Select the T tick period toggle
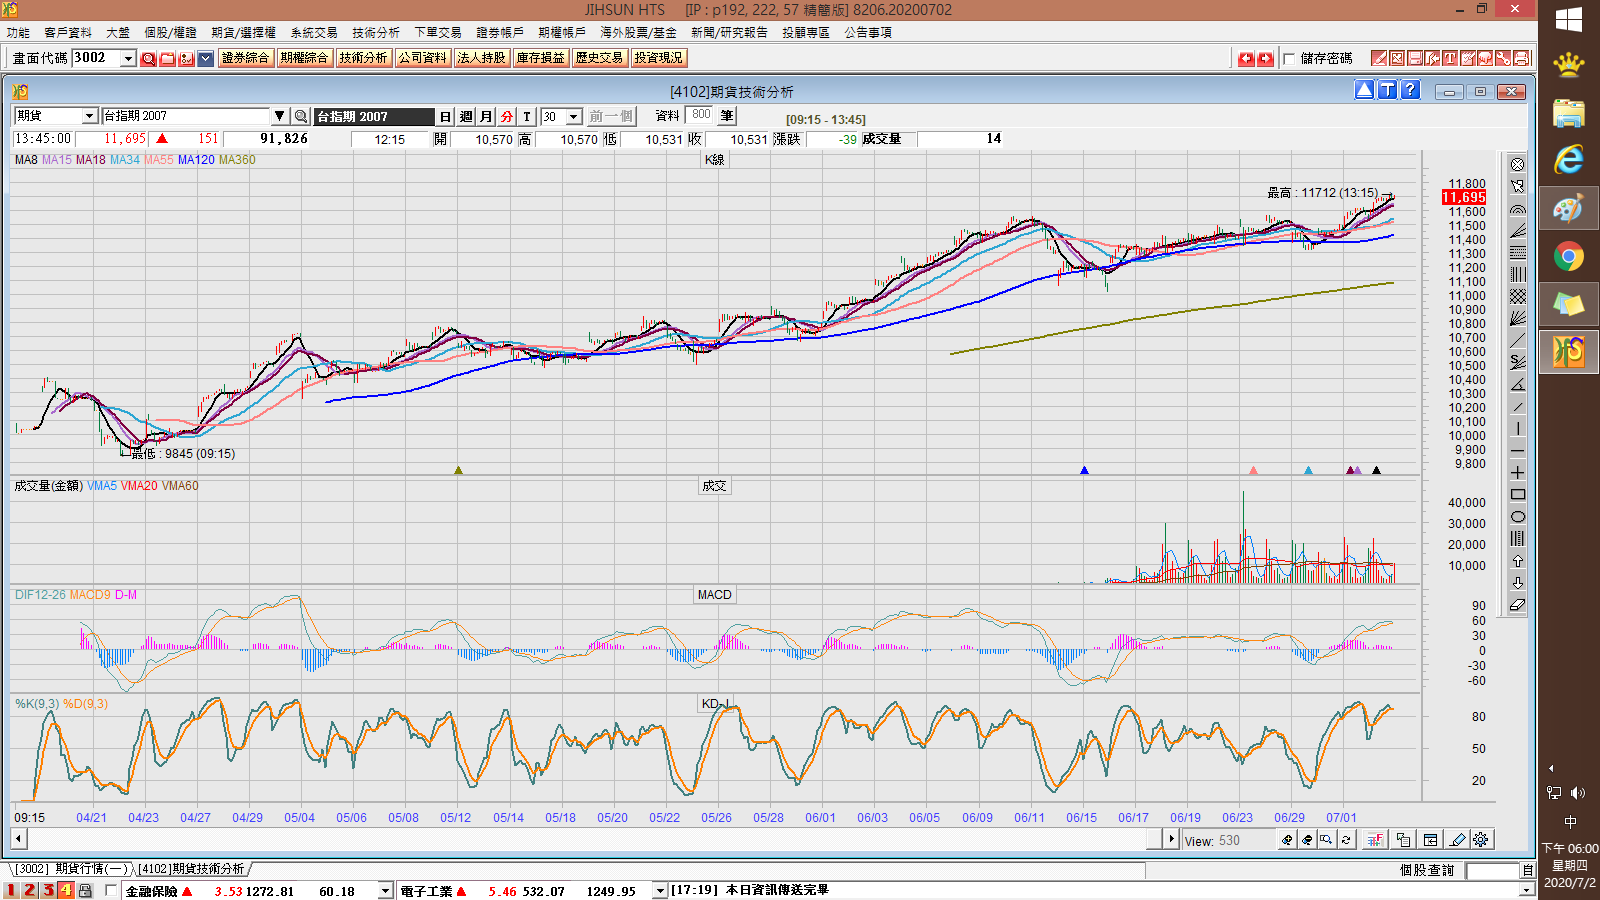Viewport: 1600px width, 900px height. (527, 117)
